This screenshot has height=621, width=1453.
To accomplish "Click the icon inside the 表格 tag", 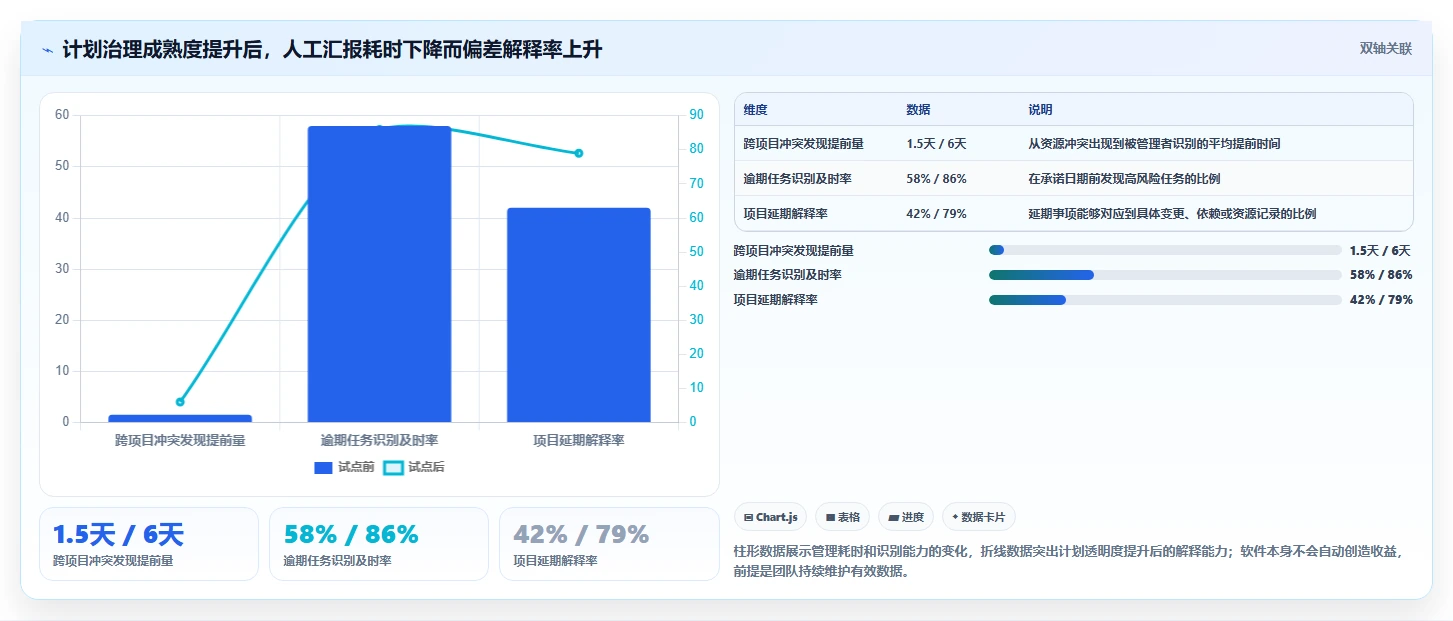I will pyautogui.click(x=830, y=517).
